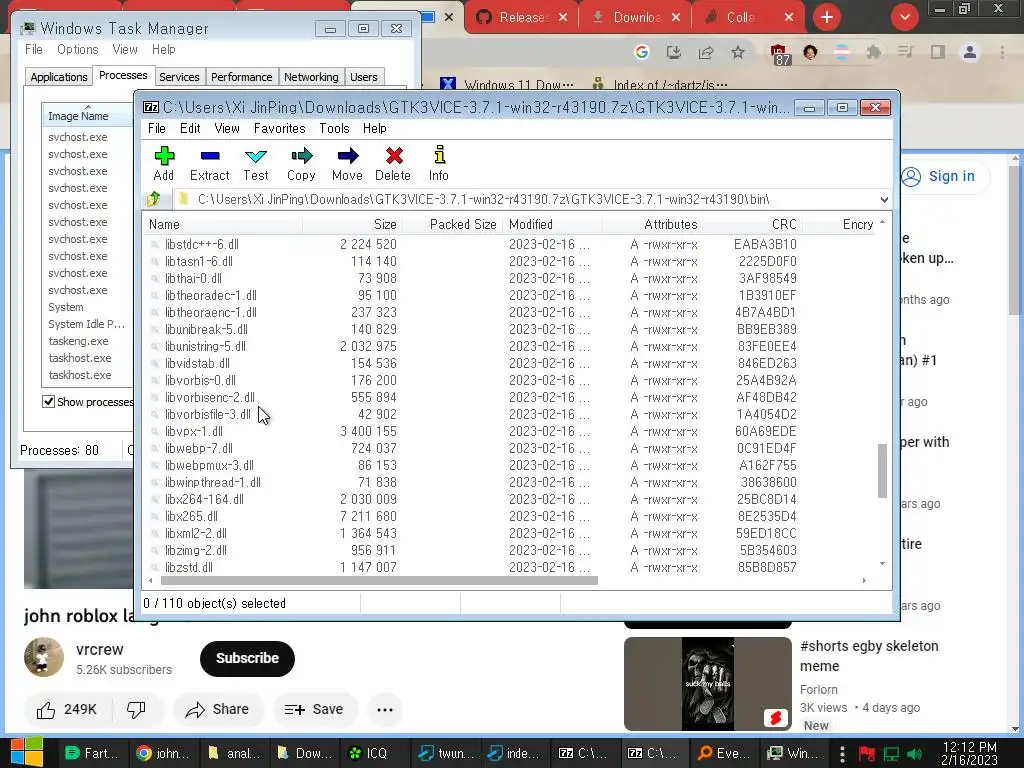1024x768 pixels.
Task: Open a new browser tab with the plus icon
Action: [827, 17]
